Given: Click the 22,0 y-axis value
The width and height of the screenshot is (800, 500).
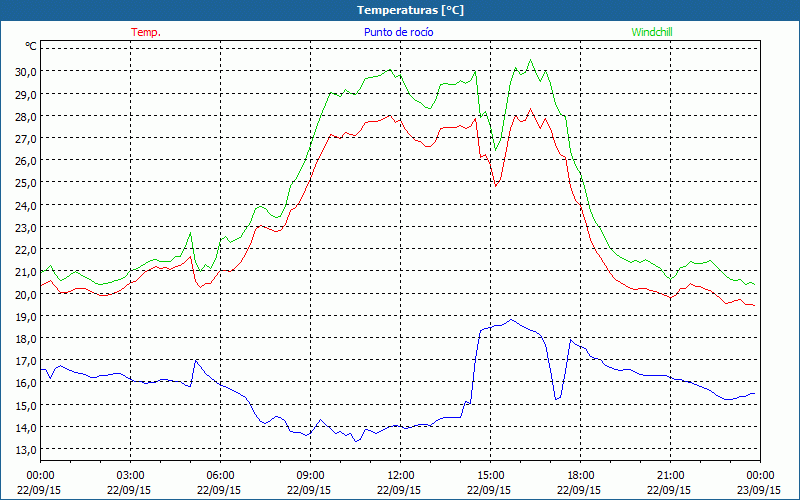Looking at the screenshot, I should [x=26, y=250].
